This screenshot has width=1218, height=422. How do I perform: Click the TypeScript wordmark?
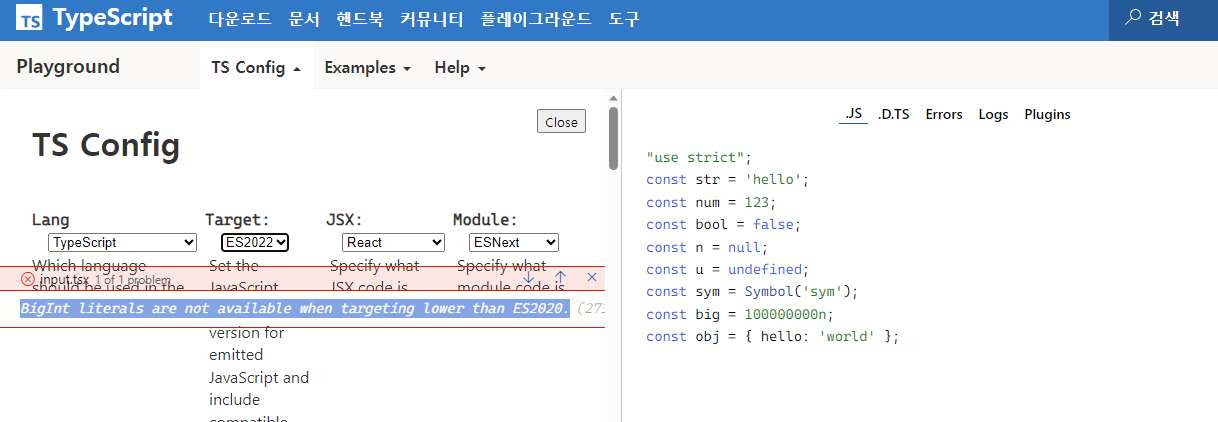click(x=113, y=18)
